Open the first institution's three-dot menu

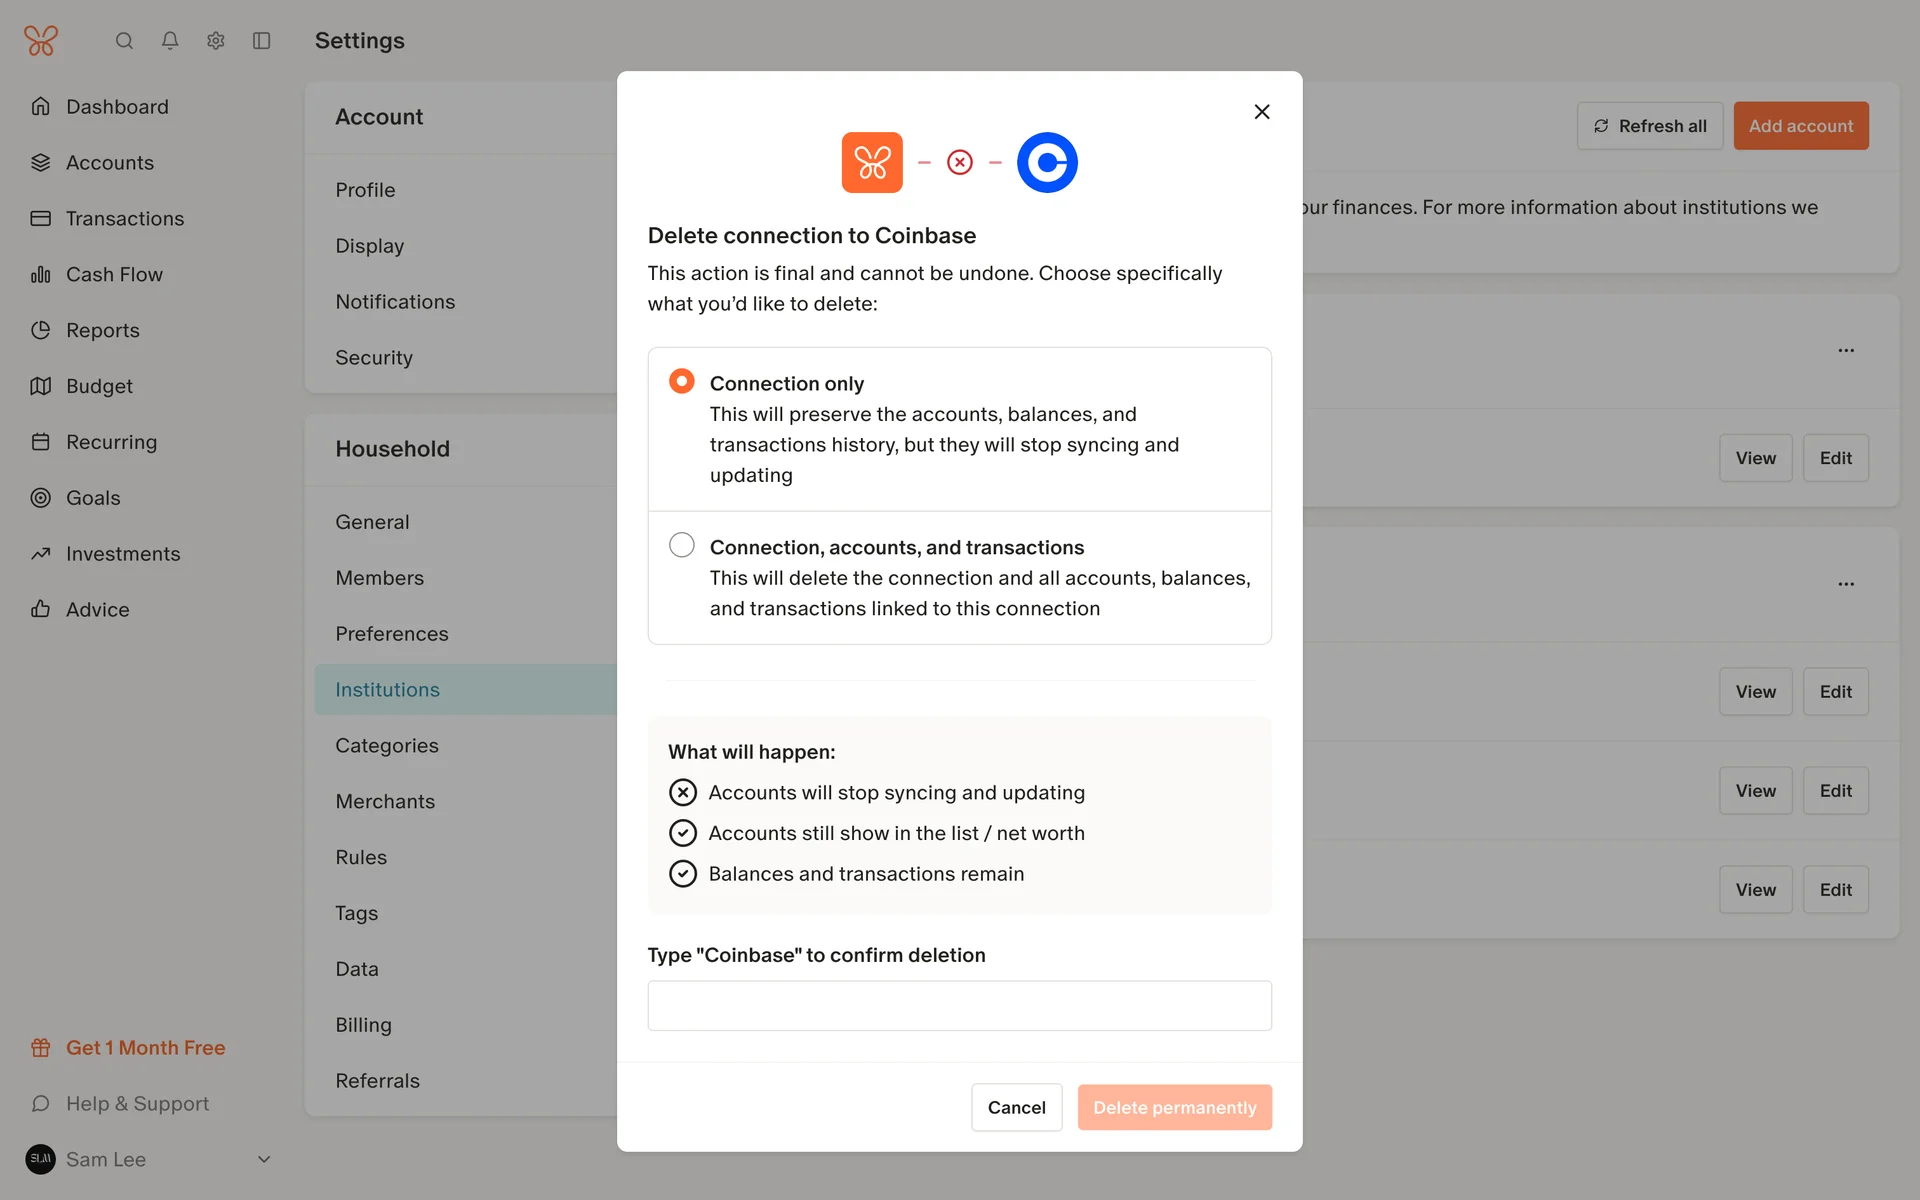pyautogui.click(x=1846, y=351)
